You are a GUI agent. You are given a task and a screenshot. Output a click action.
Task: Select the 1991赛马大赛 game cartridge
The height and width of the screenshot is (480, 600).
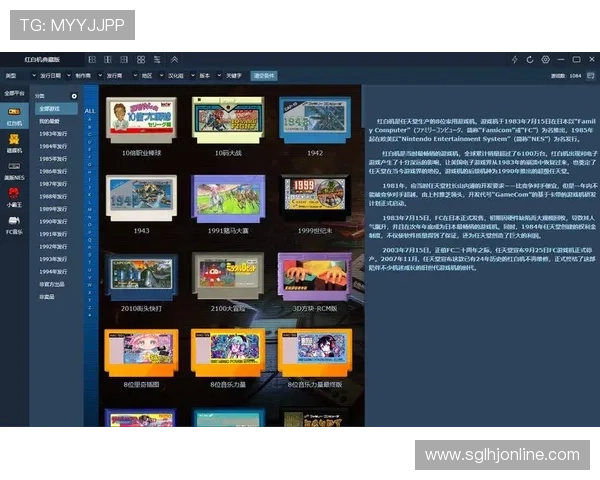[x=228, y=198]
